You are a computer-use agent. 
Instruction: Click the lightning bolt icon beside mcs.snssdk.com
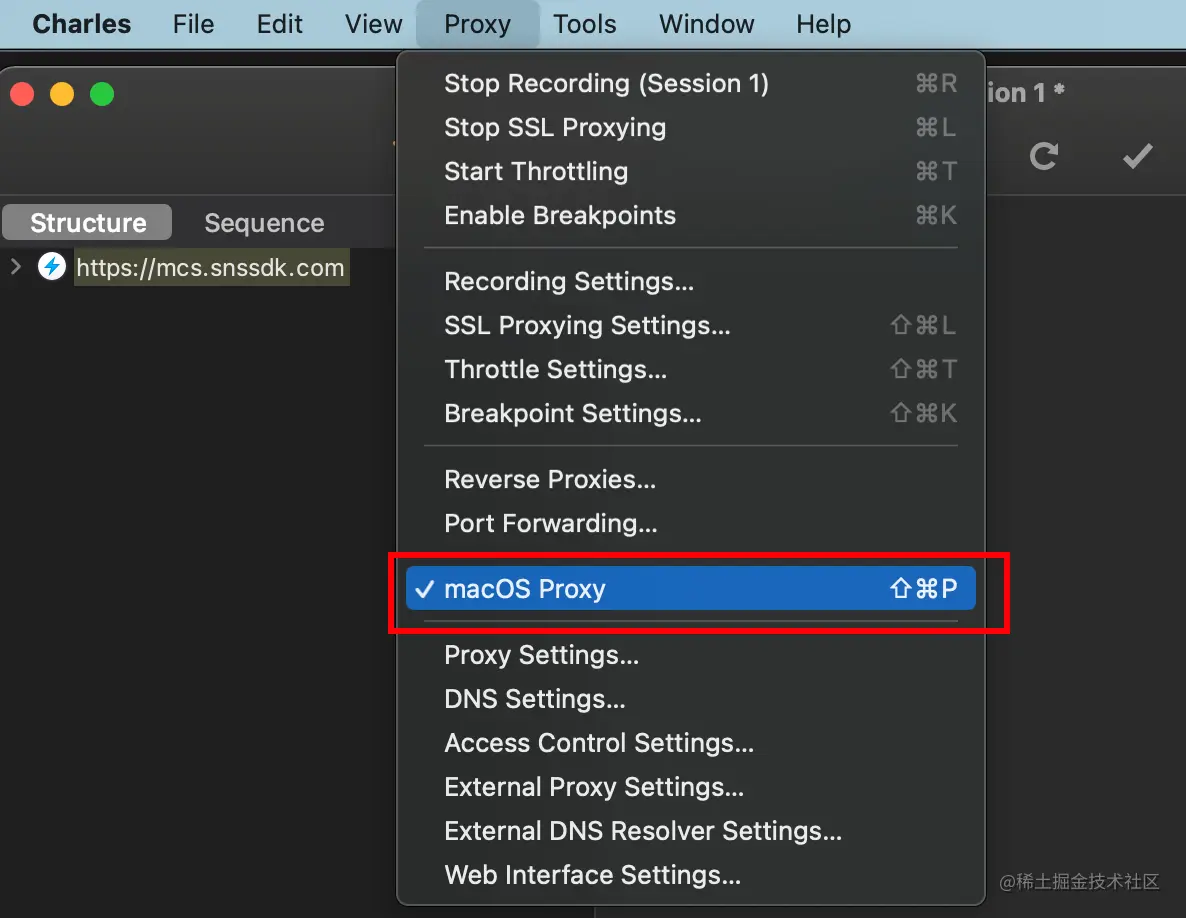52,266
